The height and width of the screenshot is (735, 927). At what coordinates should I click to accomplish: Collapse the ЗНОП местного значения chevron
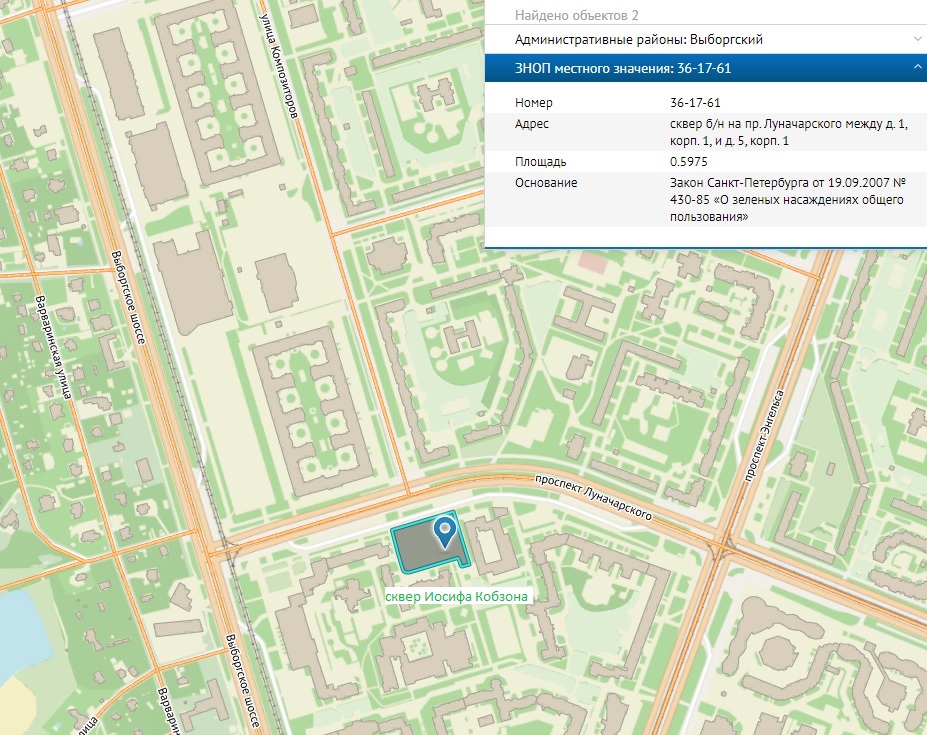(x=917, y=68)
